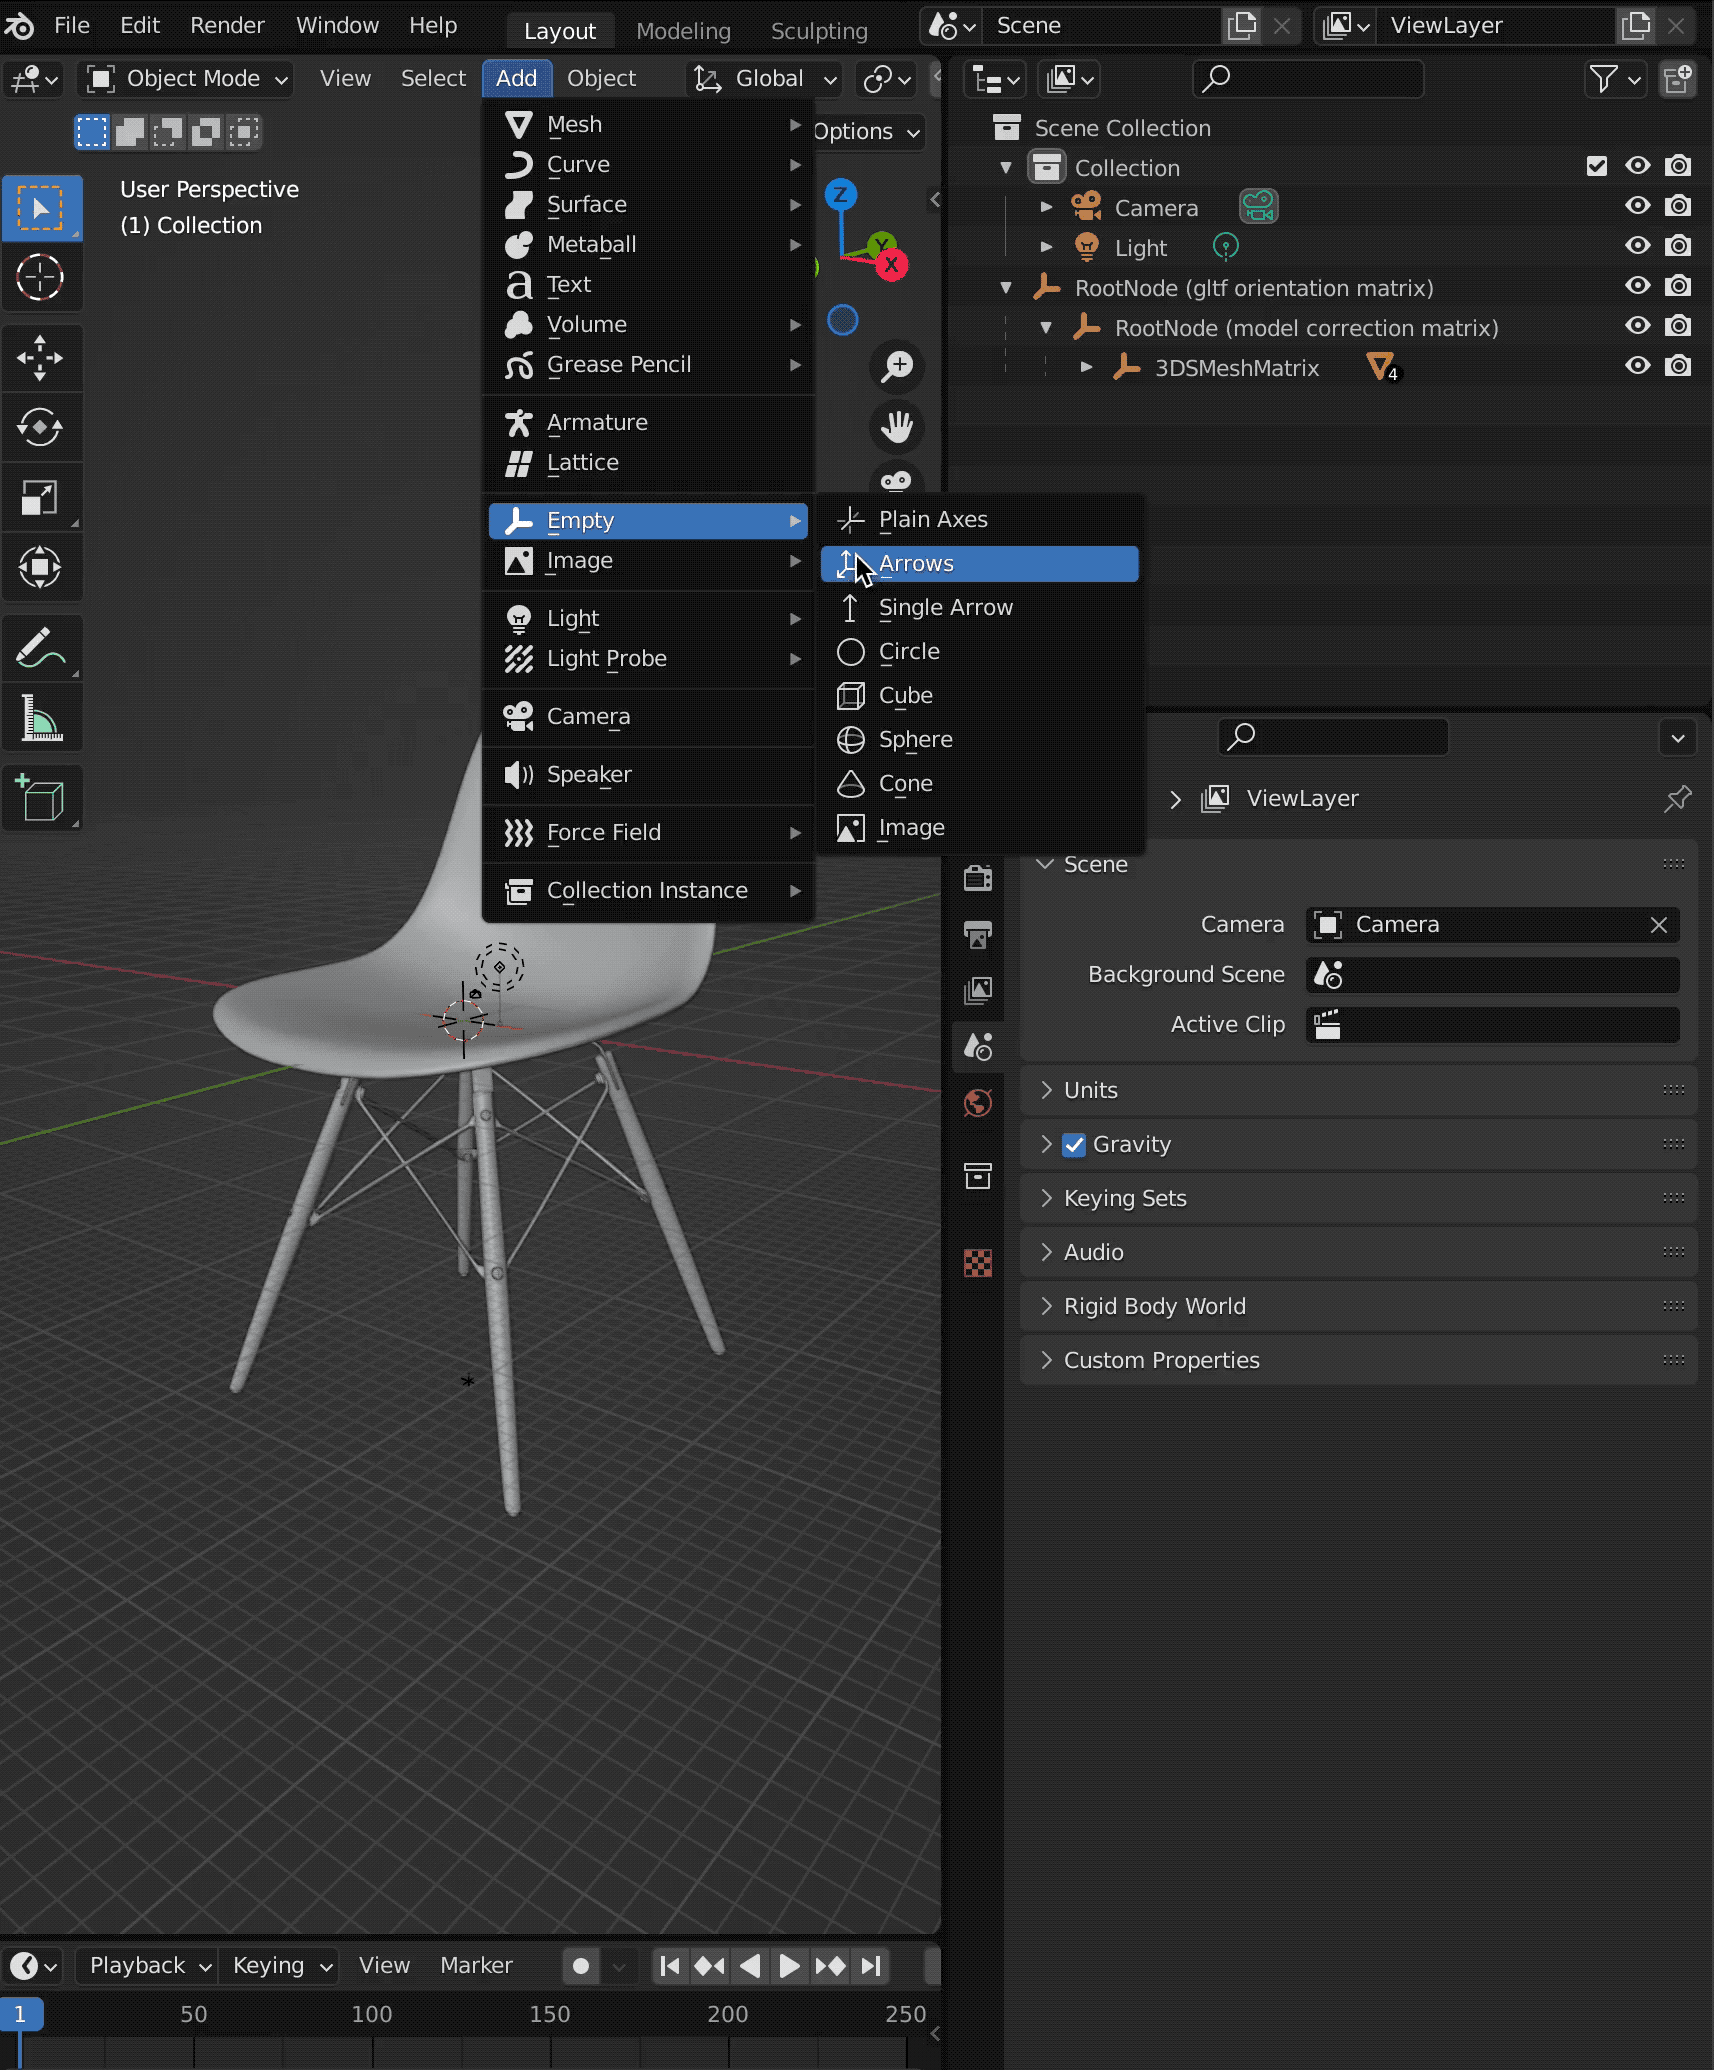
Task: Click the Blender logo menu
Action: [x=20, y=25]
